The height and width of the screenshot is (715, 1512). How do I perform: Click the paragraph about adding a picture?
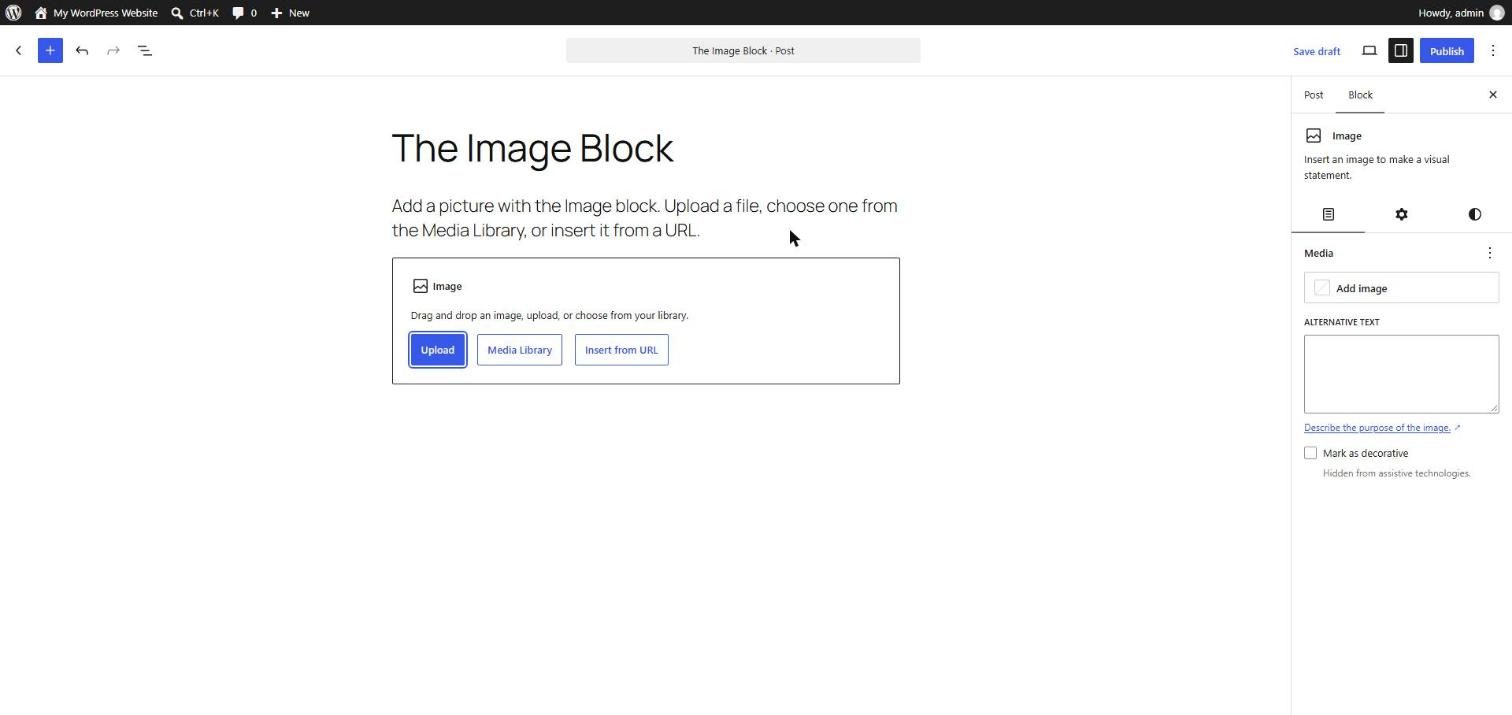(645, 218)
